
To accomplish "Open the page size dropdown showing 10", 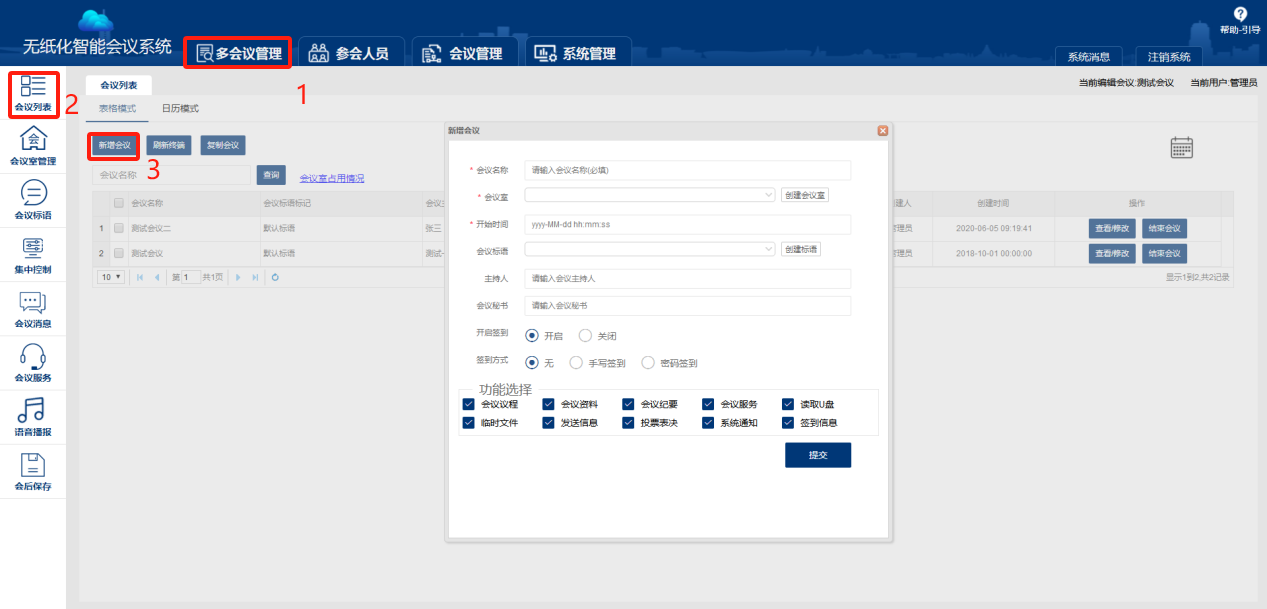I will 111,276.
